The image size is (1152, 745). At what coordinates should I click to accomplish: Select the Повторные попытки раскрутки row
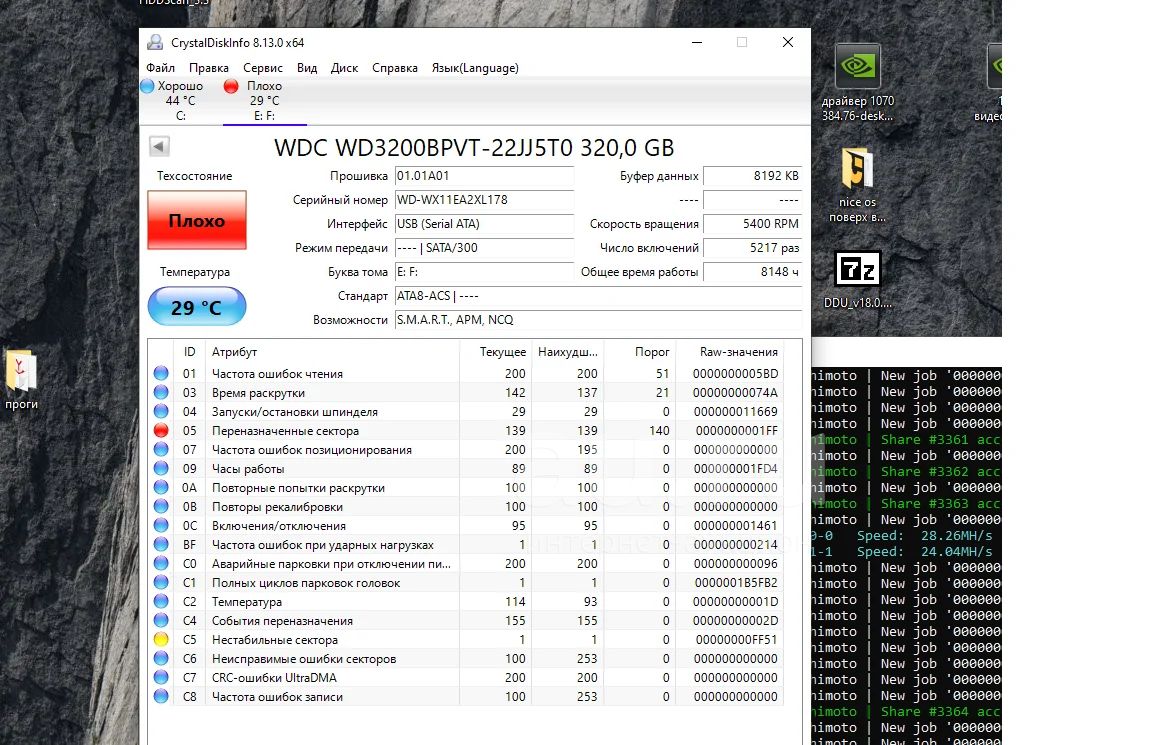466,488
